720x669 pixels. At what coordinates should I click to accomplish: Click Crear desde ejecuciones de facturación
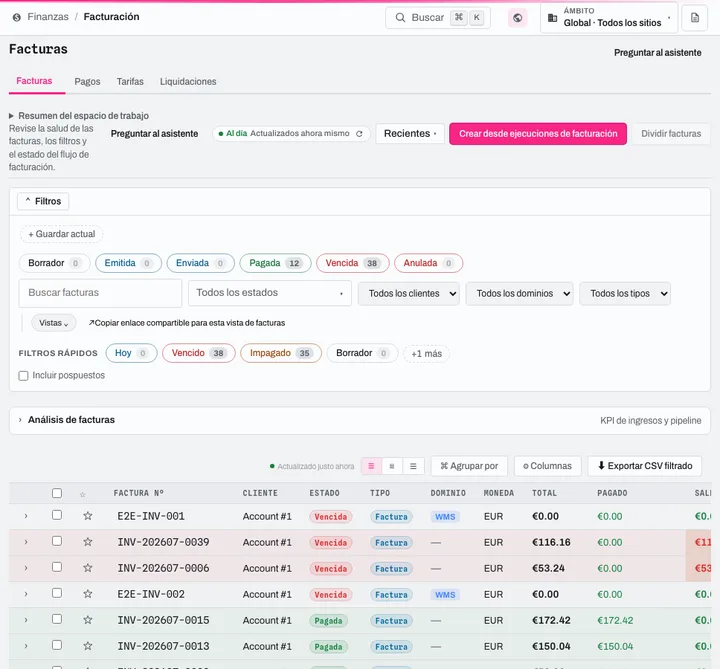pyautogui.click(x=538, y=134)
